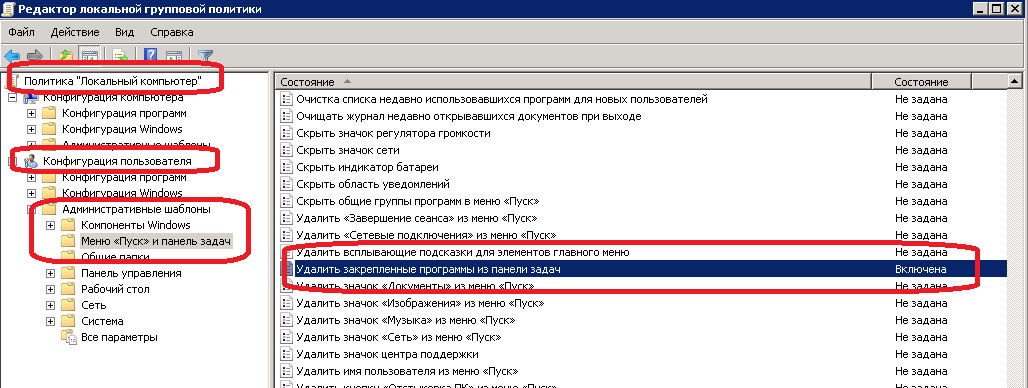
Task: Toggle the action pane toolbar icon
Action: (174, 56)
